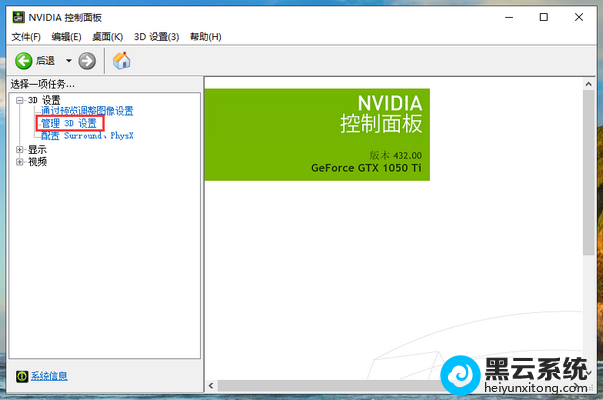
Task: Click the GeForce GTX 1050 Ti text
Action: coord(366,168)
